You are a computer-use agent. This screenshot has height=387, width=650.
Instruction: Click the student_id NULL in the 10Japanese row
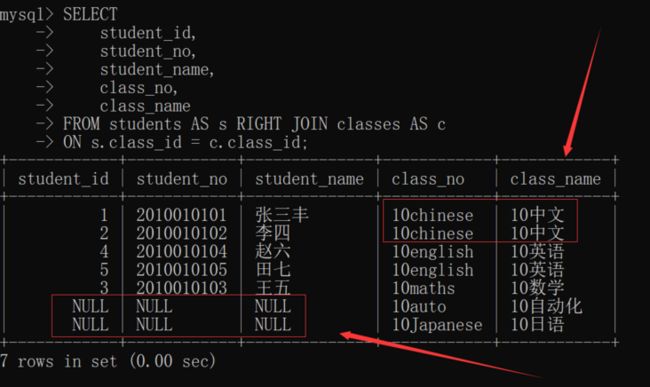90,324
